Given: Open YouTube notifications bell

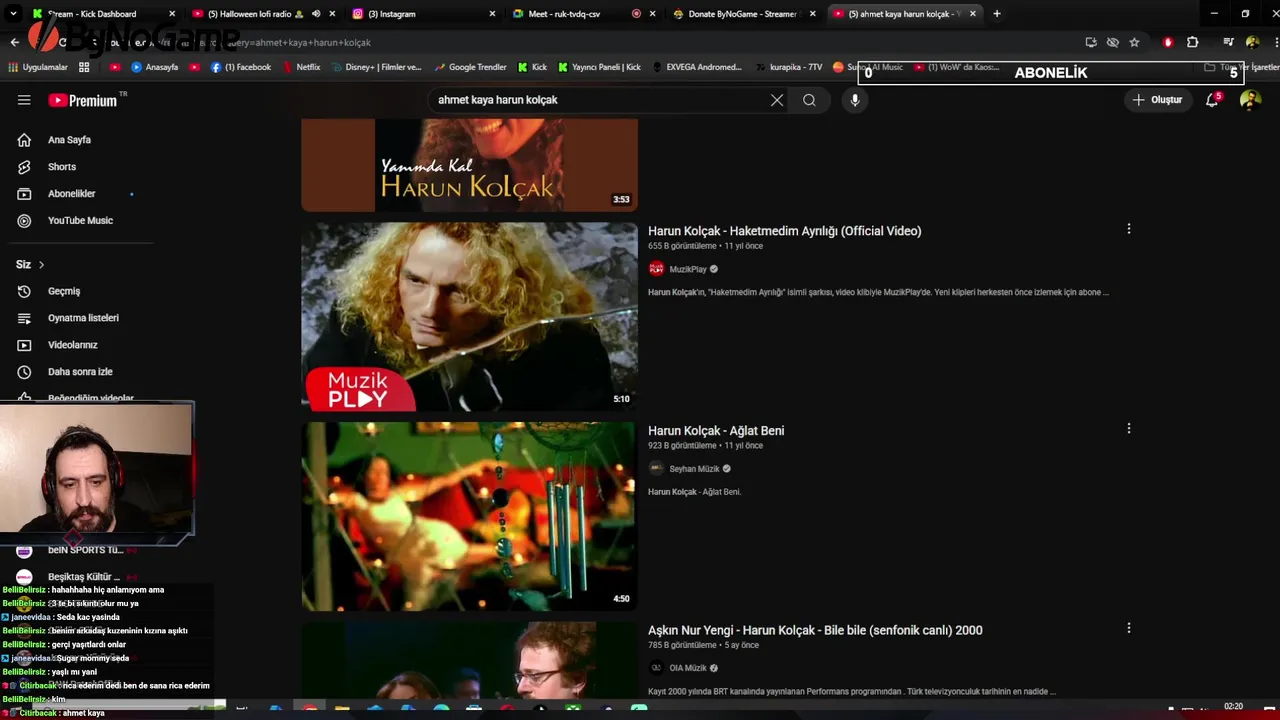Looking at the screenshot, I should tap(1212, 100).
